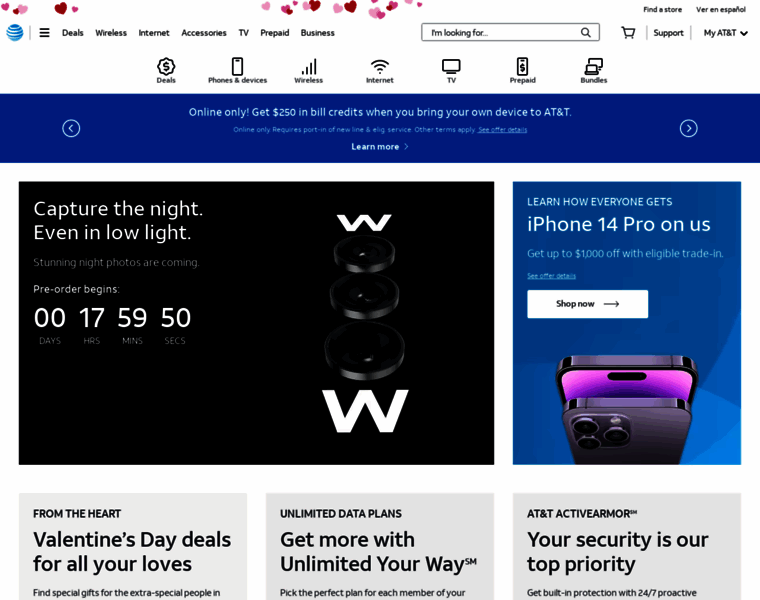Select the Bundles icon

tap(593, 66)
